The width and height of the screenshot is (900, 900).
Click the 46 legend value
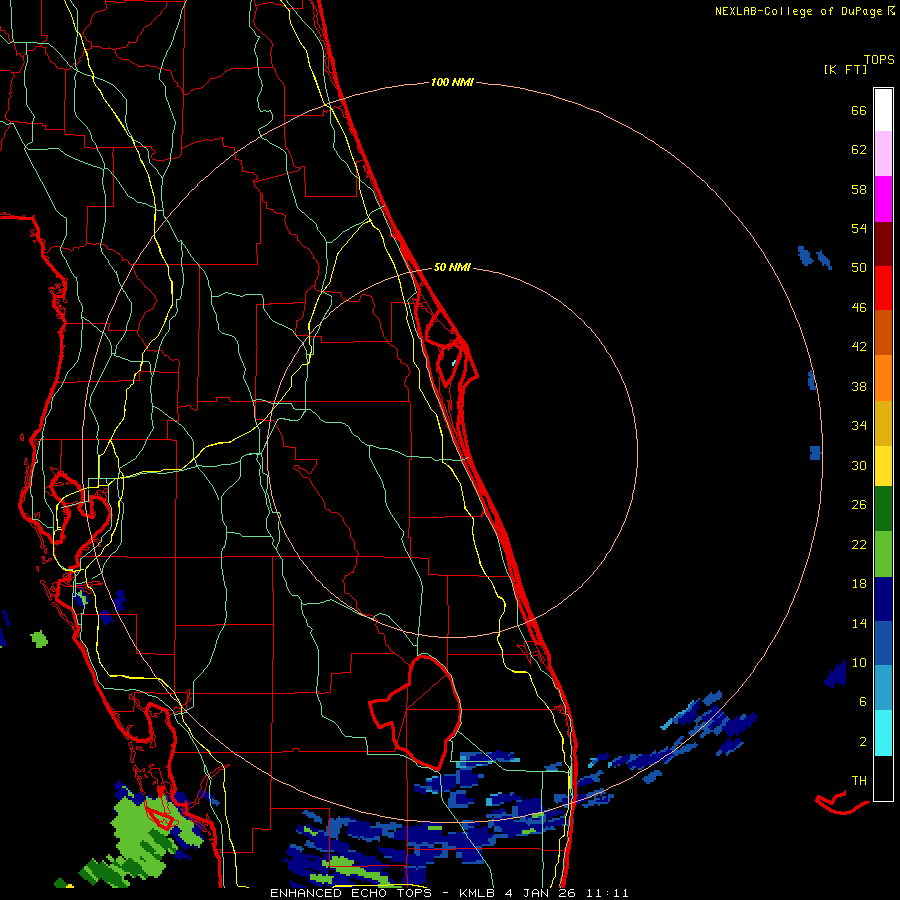pos(859,308)
